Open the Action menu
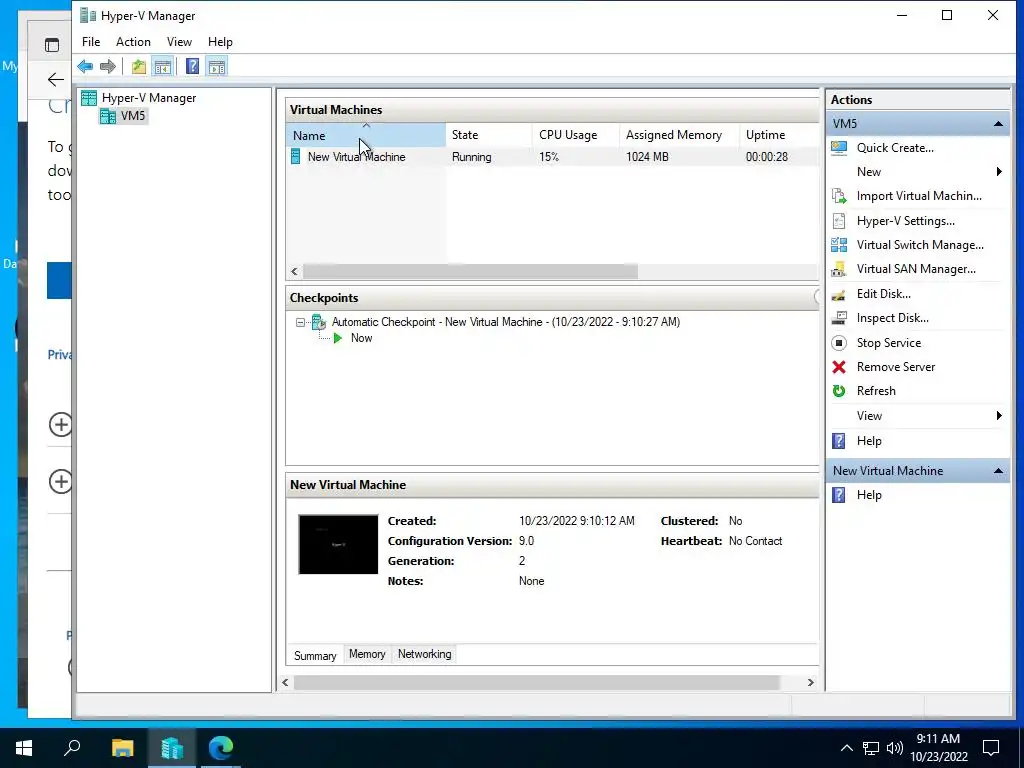The image size is (1024, 768). pyautogui.click(x=133, y=42)
